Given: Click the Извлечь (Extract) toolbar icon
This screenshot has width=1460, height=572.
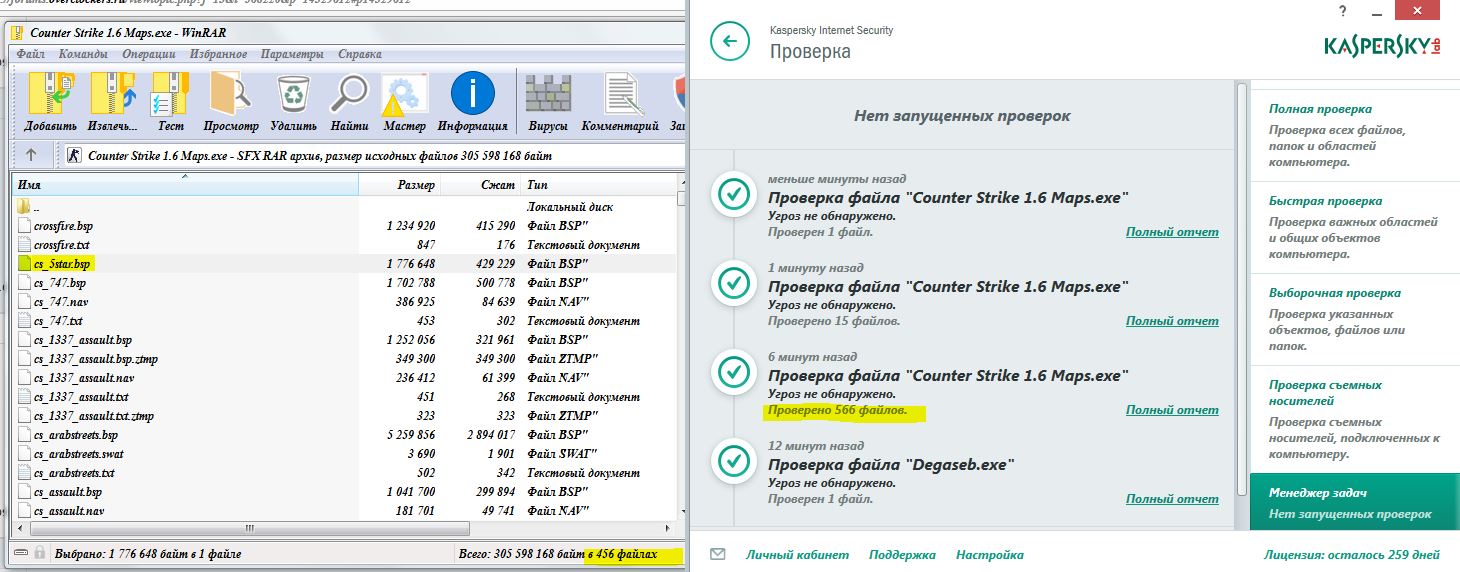Looking at the screenshot, I should click(x=112, y=95).
